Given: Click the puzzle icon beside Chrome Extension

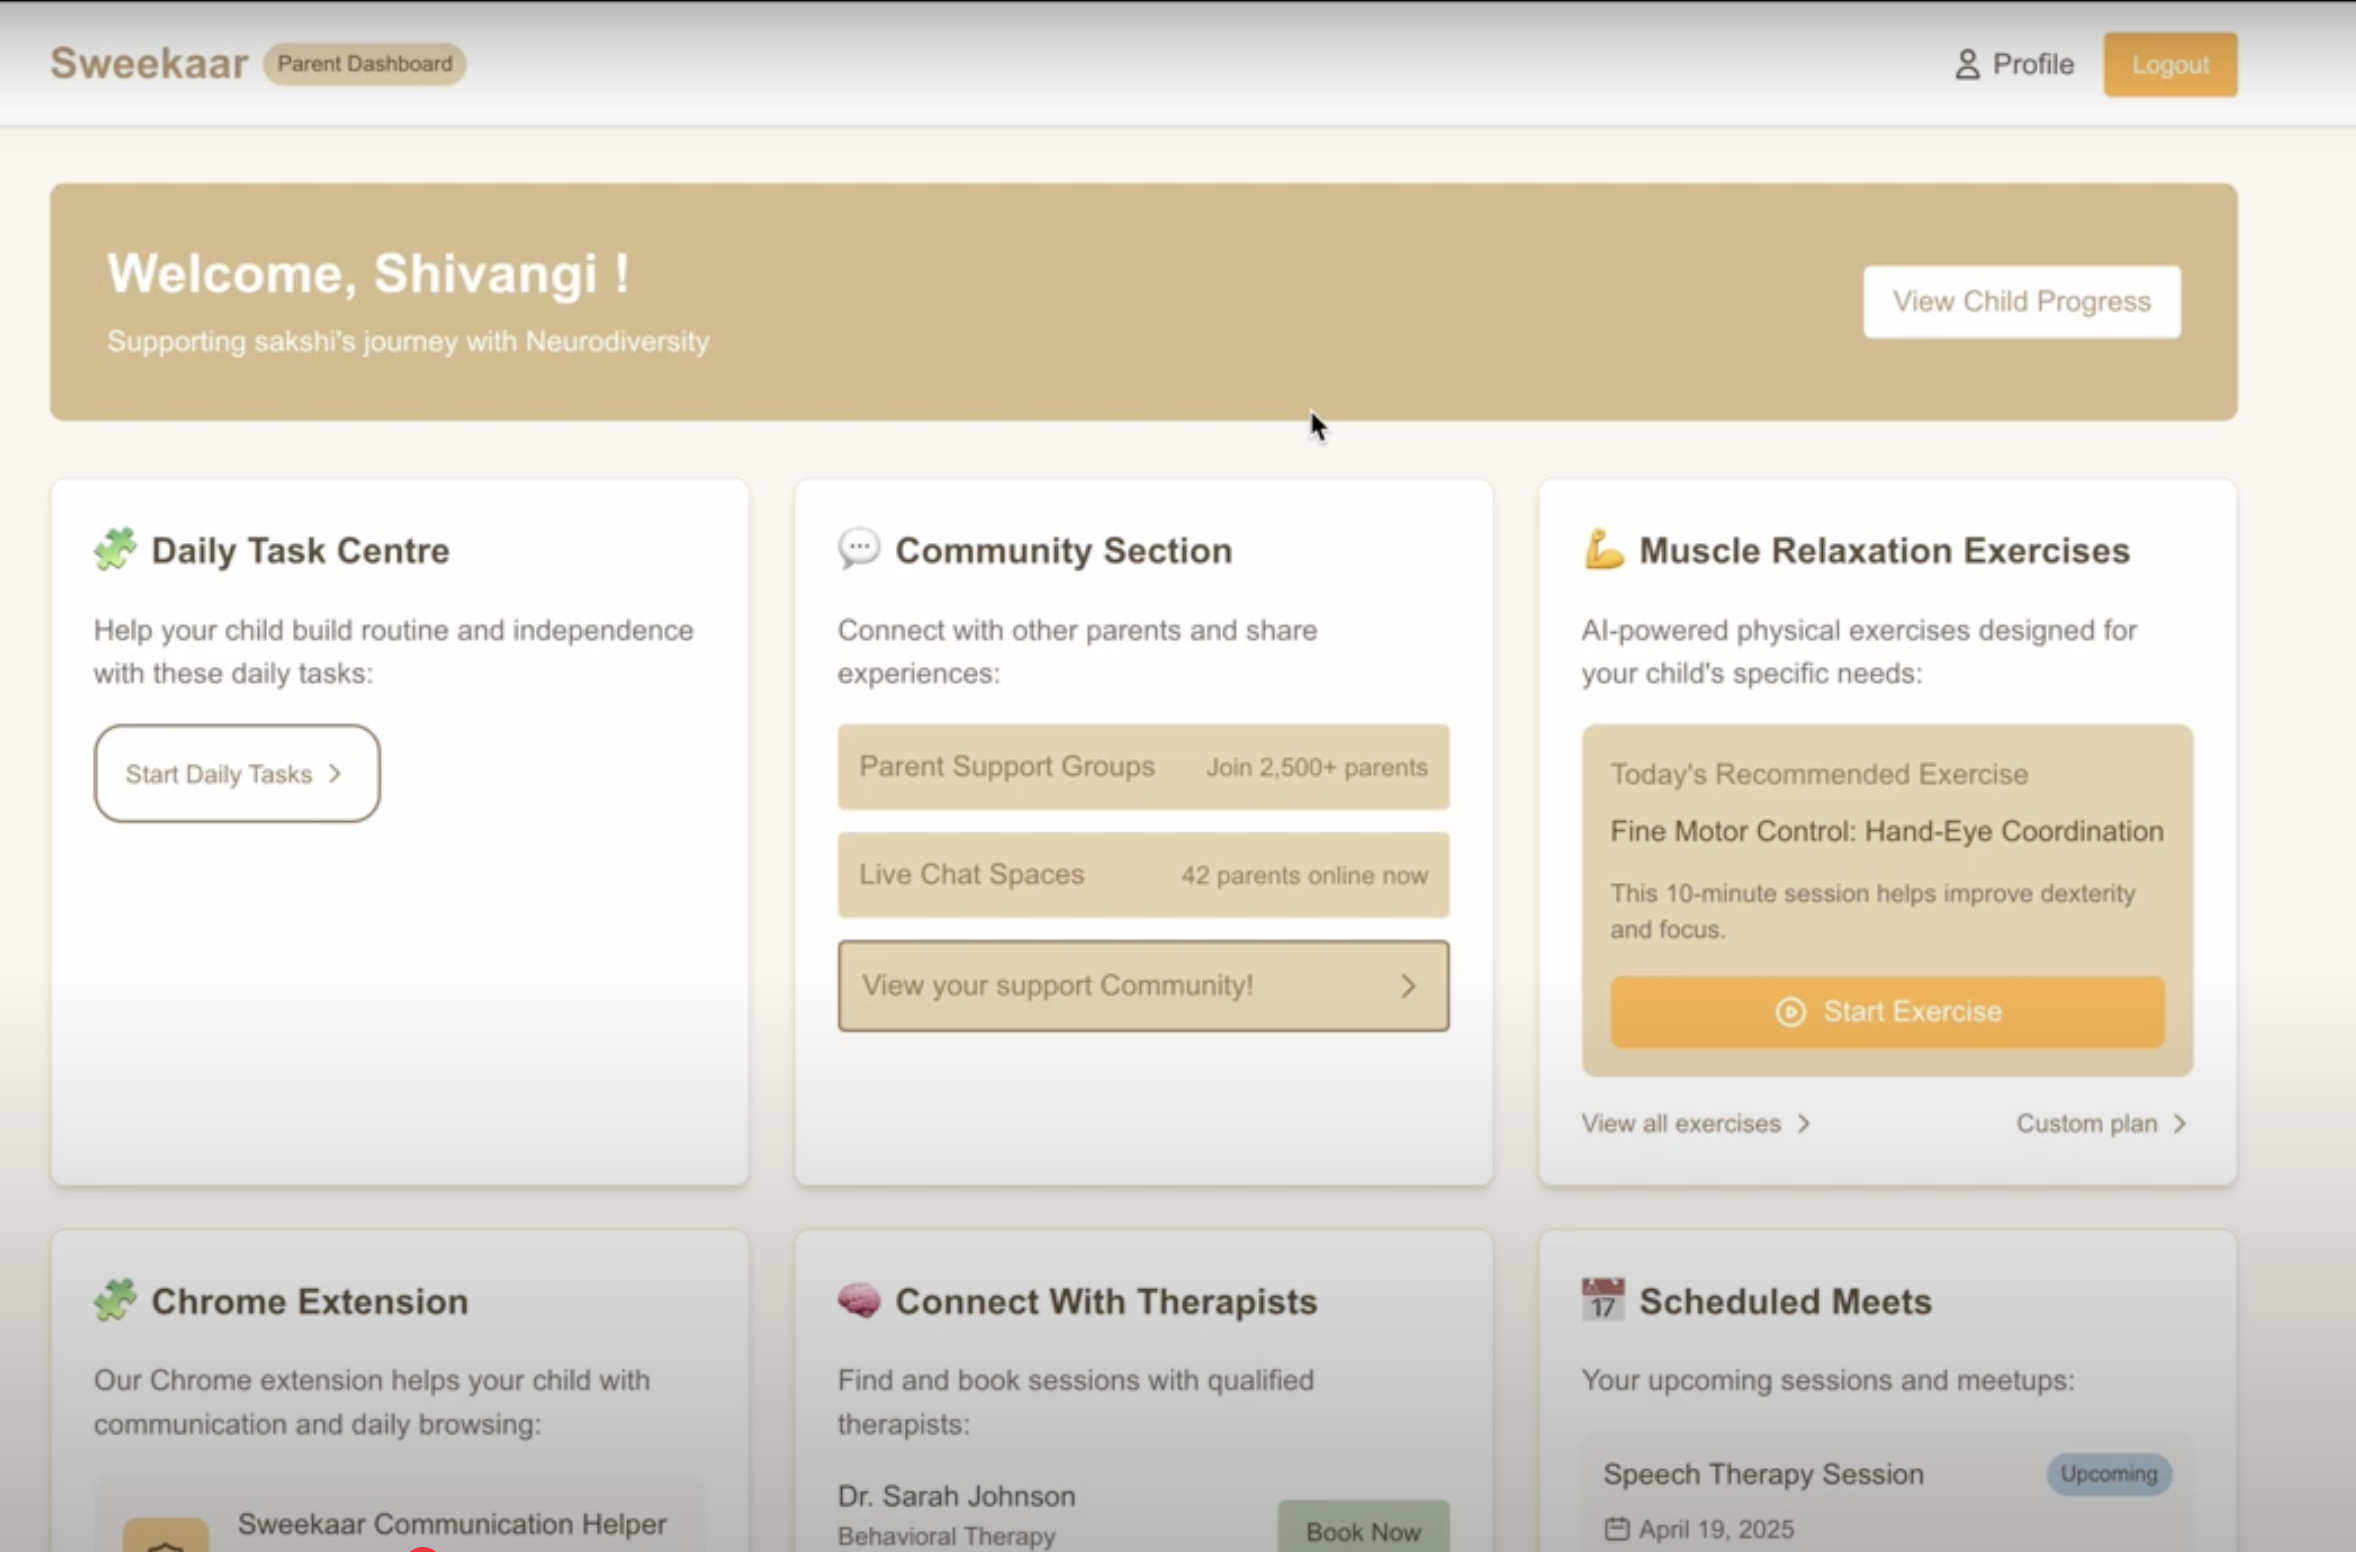Looking at the screenshot, I should [115, 1300].
